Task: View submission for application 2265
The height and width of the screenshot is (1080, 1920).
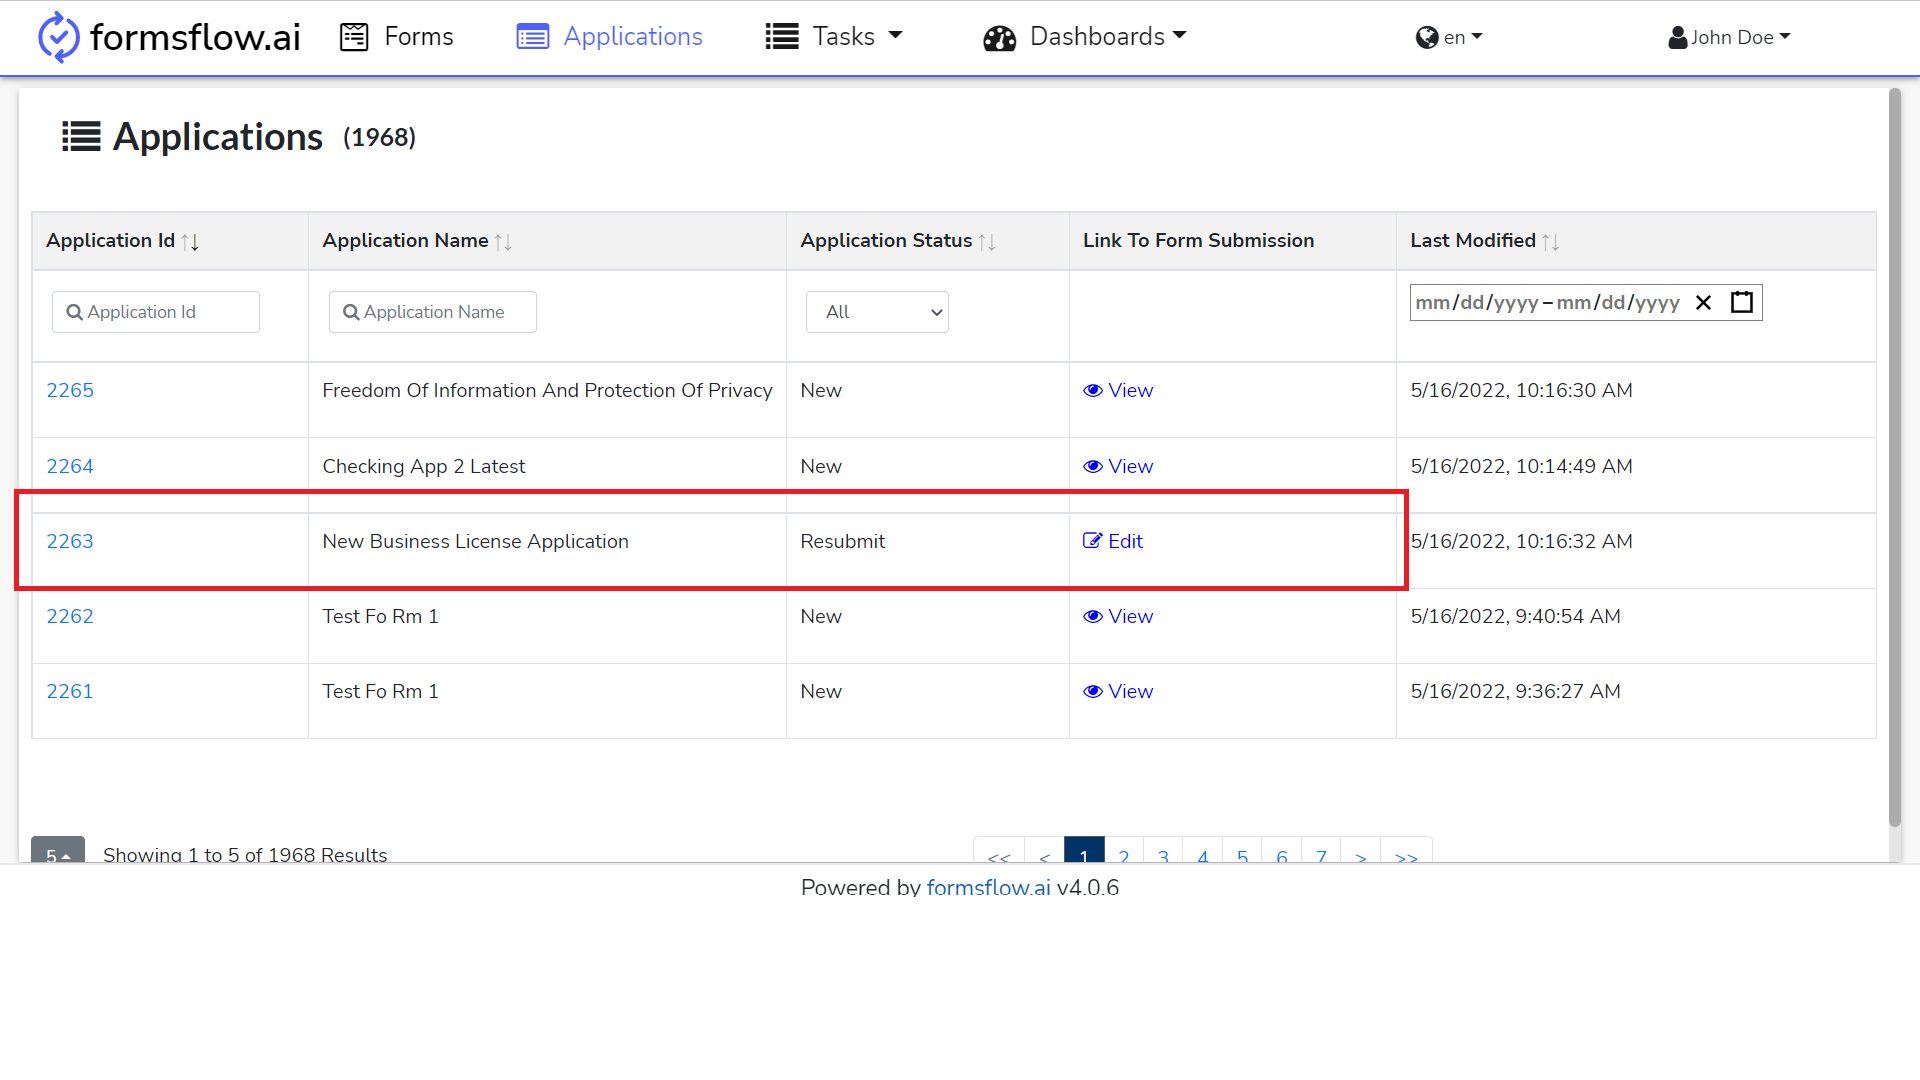Action: (x=1118, y=390)
